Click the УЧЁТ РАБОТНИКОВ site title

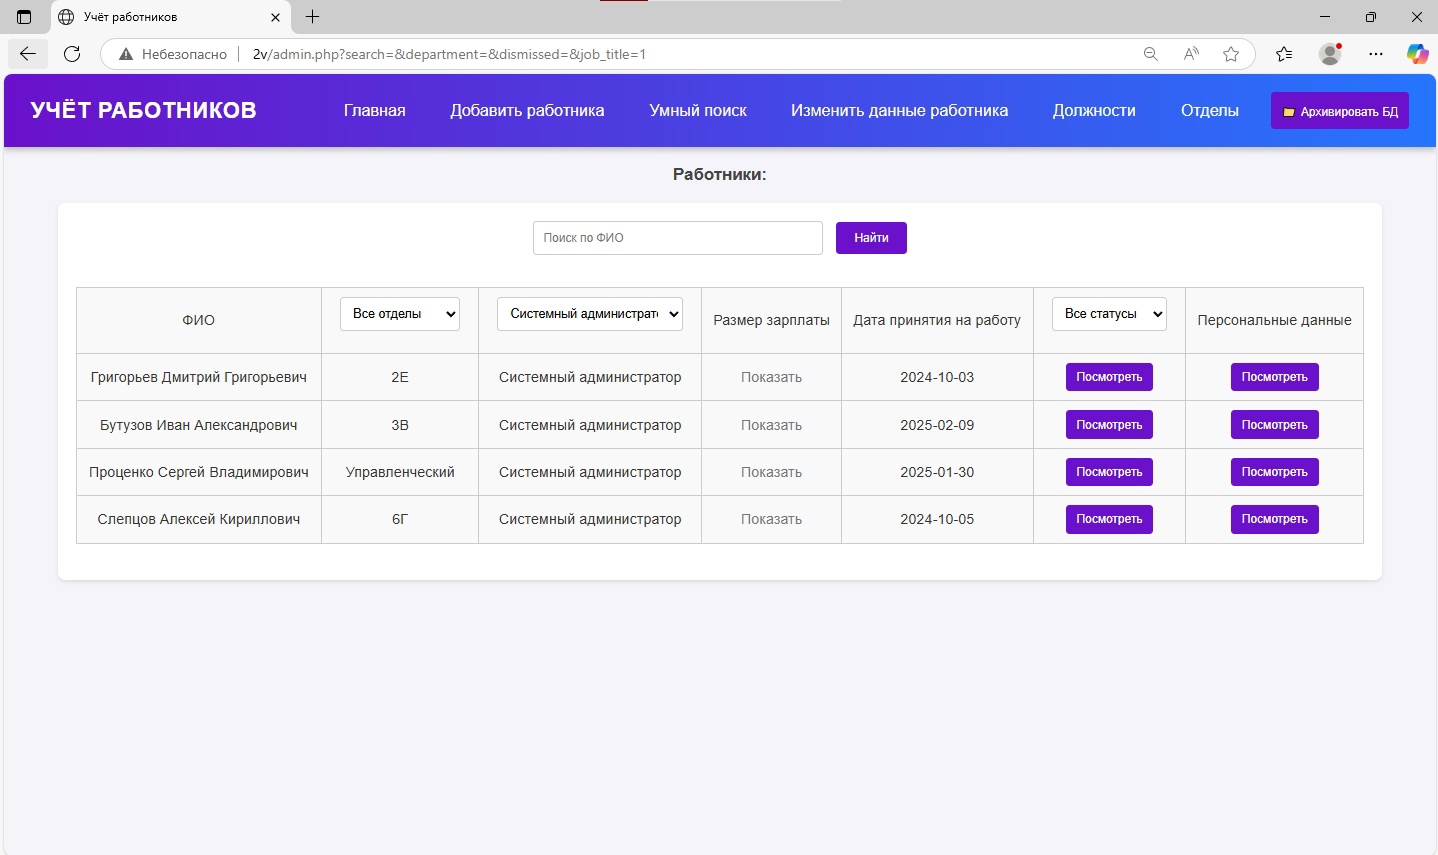pyautogui.click(x=144, y=110)
